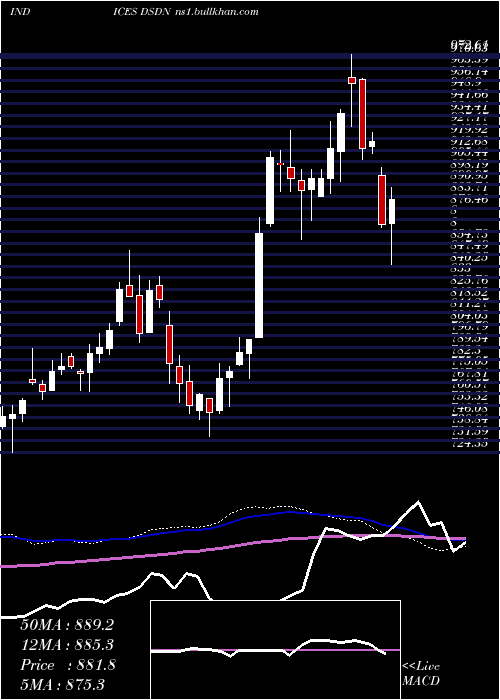Click the <<Live MACD label
The image size is (500, 700).
[421, 674]
